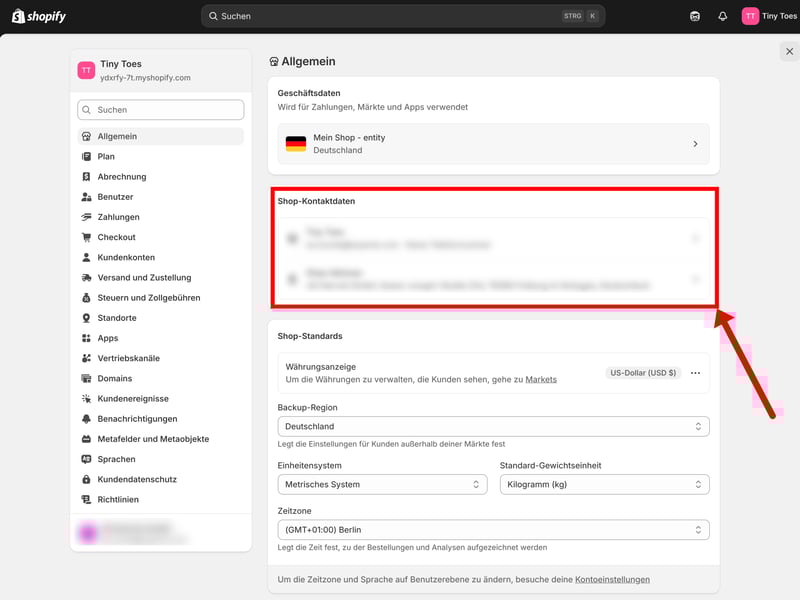Viewport: 800px width, 600px height.
Task: Open the Sprachen settings page
Action: pos(116,459)
